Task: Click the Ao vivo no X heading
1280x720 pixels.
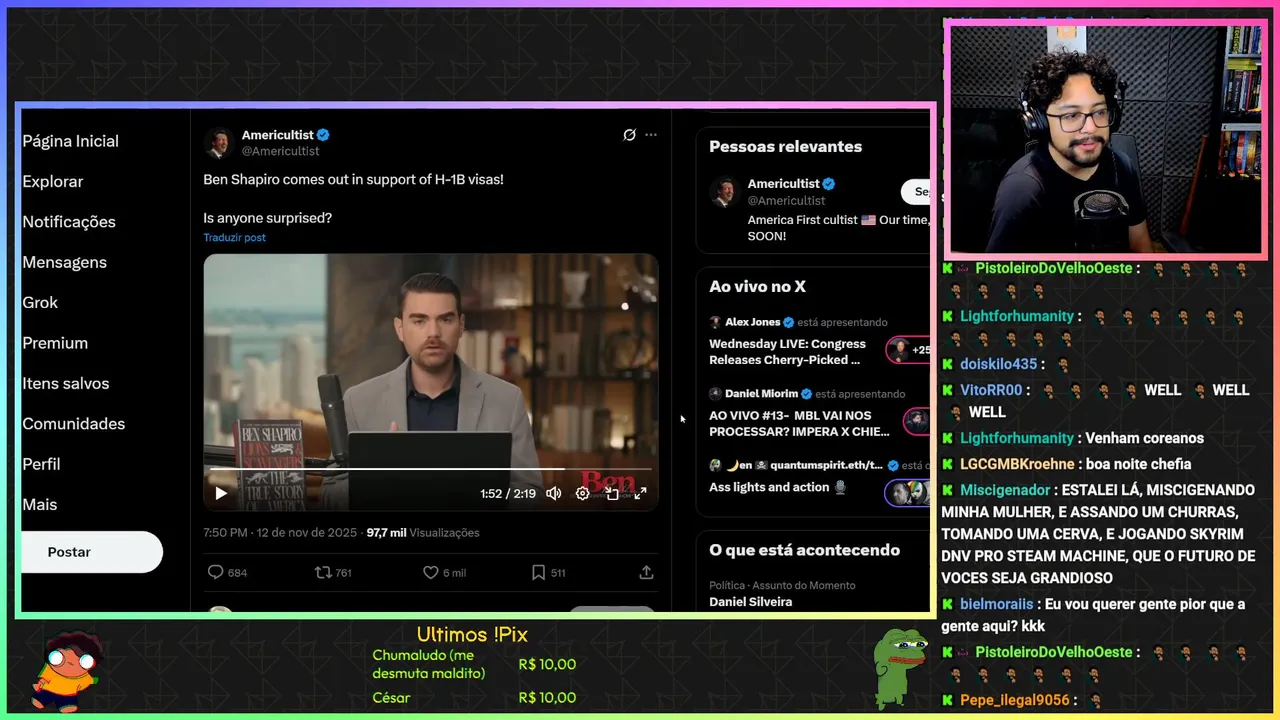Action: pyautogui.click(x=757, y=287)
